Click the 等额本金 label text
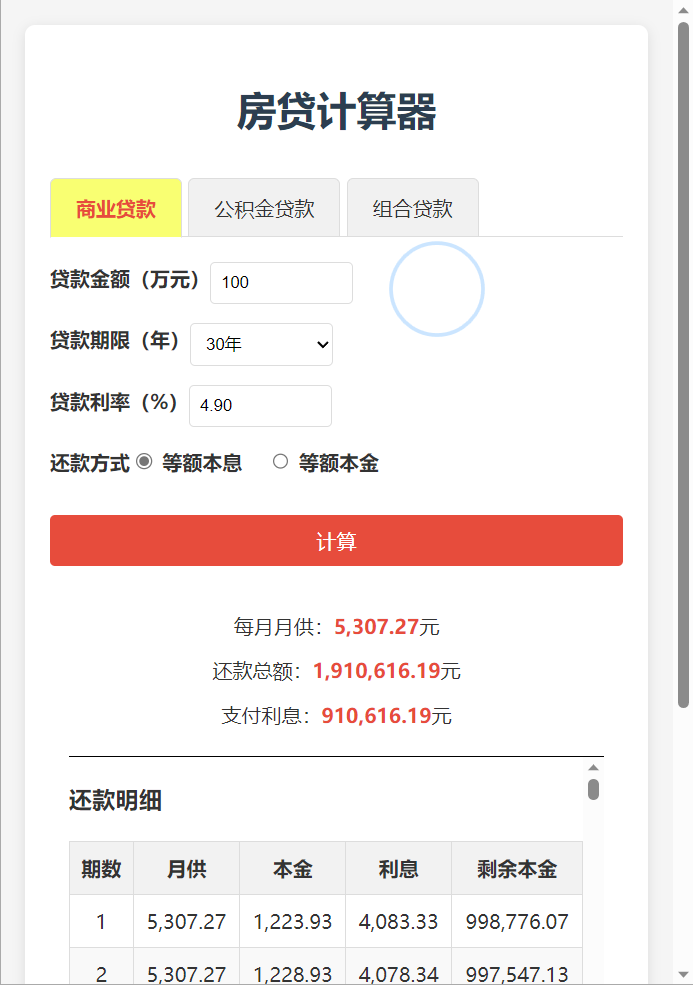Viewport: 693px width, 985px height. (x=339, y=463)
